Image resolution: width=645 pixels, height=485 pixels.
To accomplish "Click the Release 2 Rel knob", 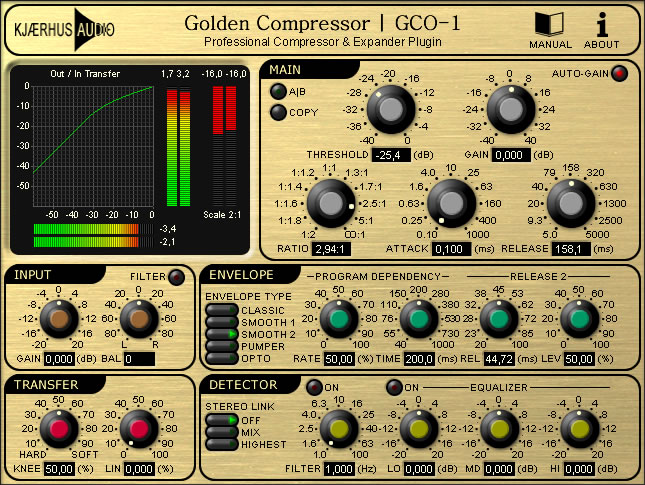I will (499, 319).
